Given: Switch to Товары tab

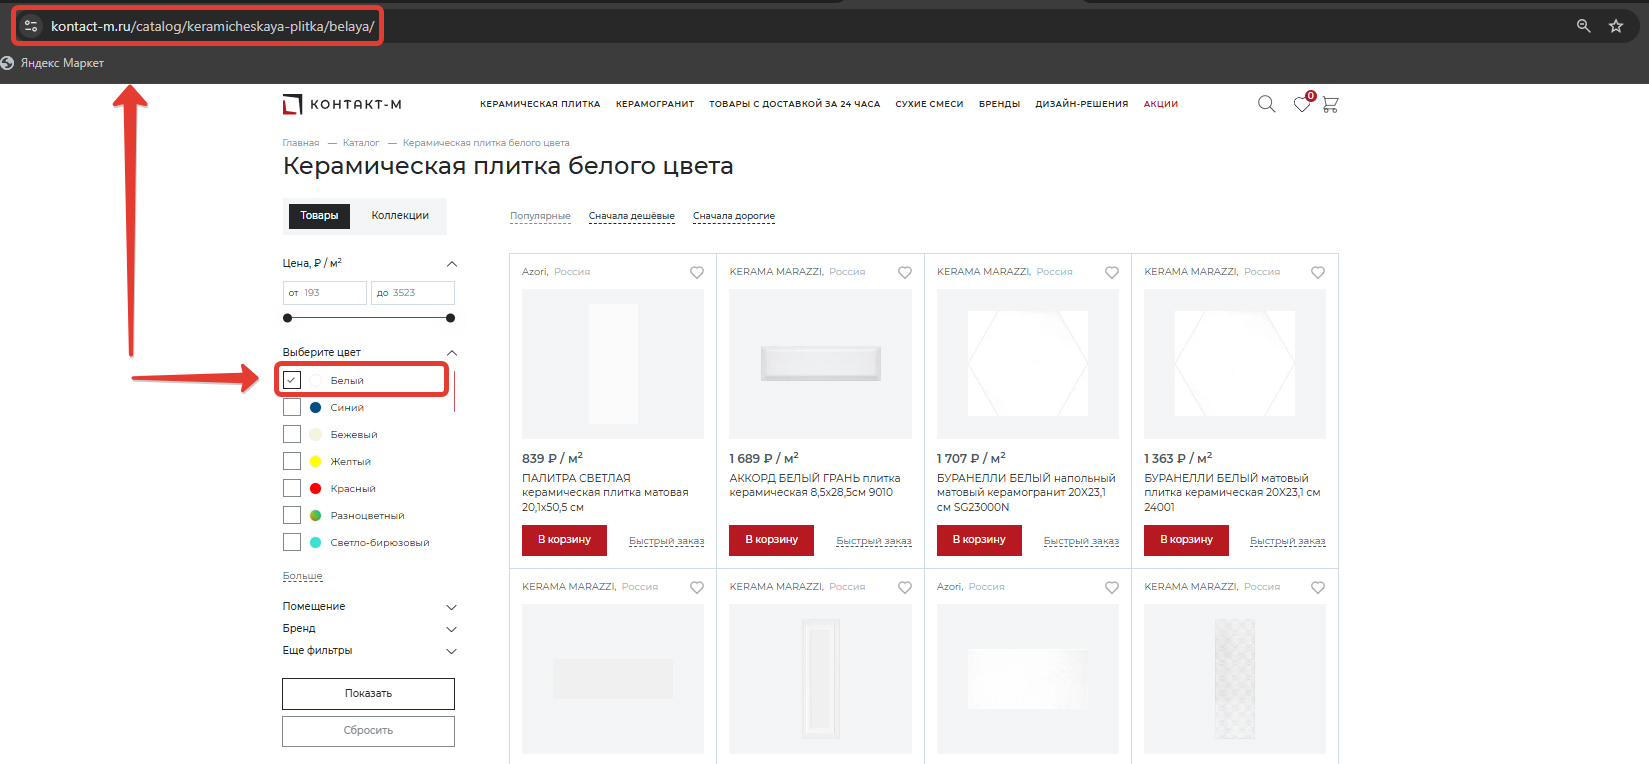Looking at the screenshot, I should coord(319,216).
